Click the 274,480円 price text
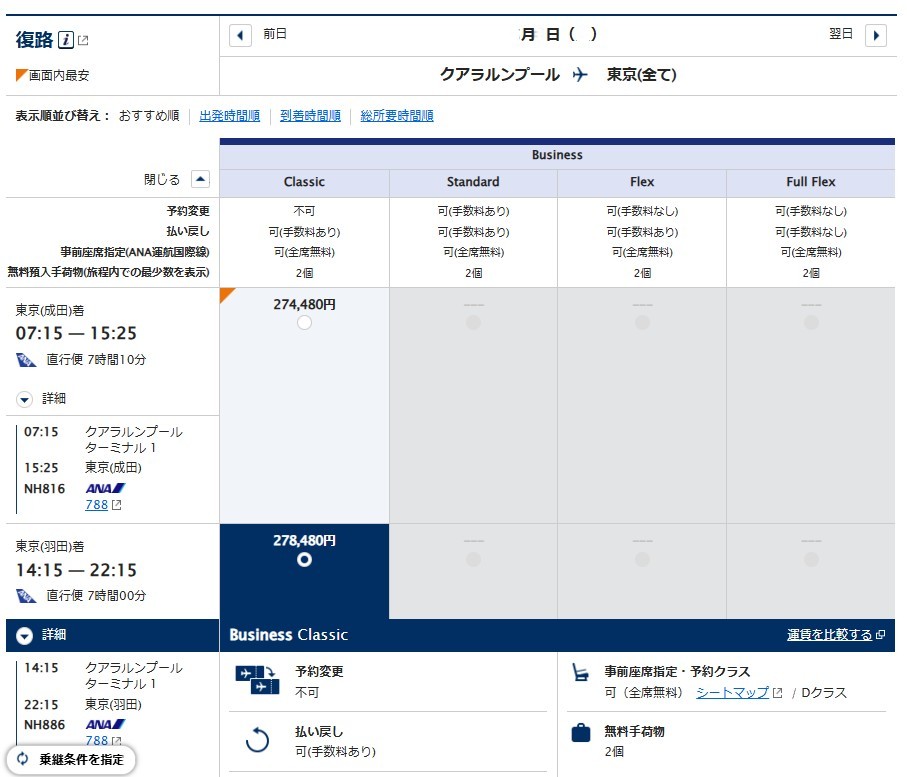The width and height of the screenshot is (907, 777). [304, 304]
